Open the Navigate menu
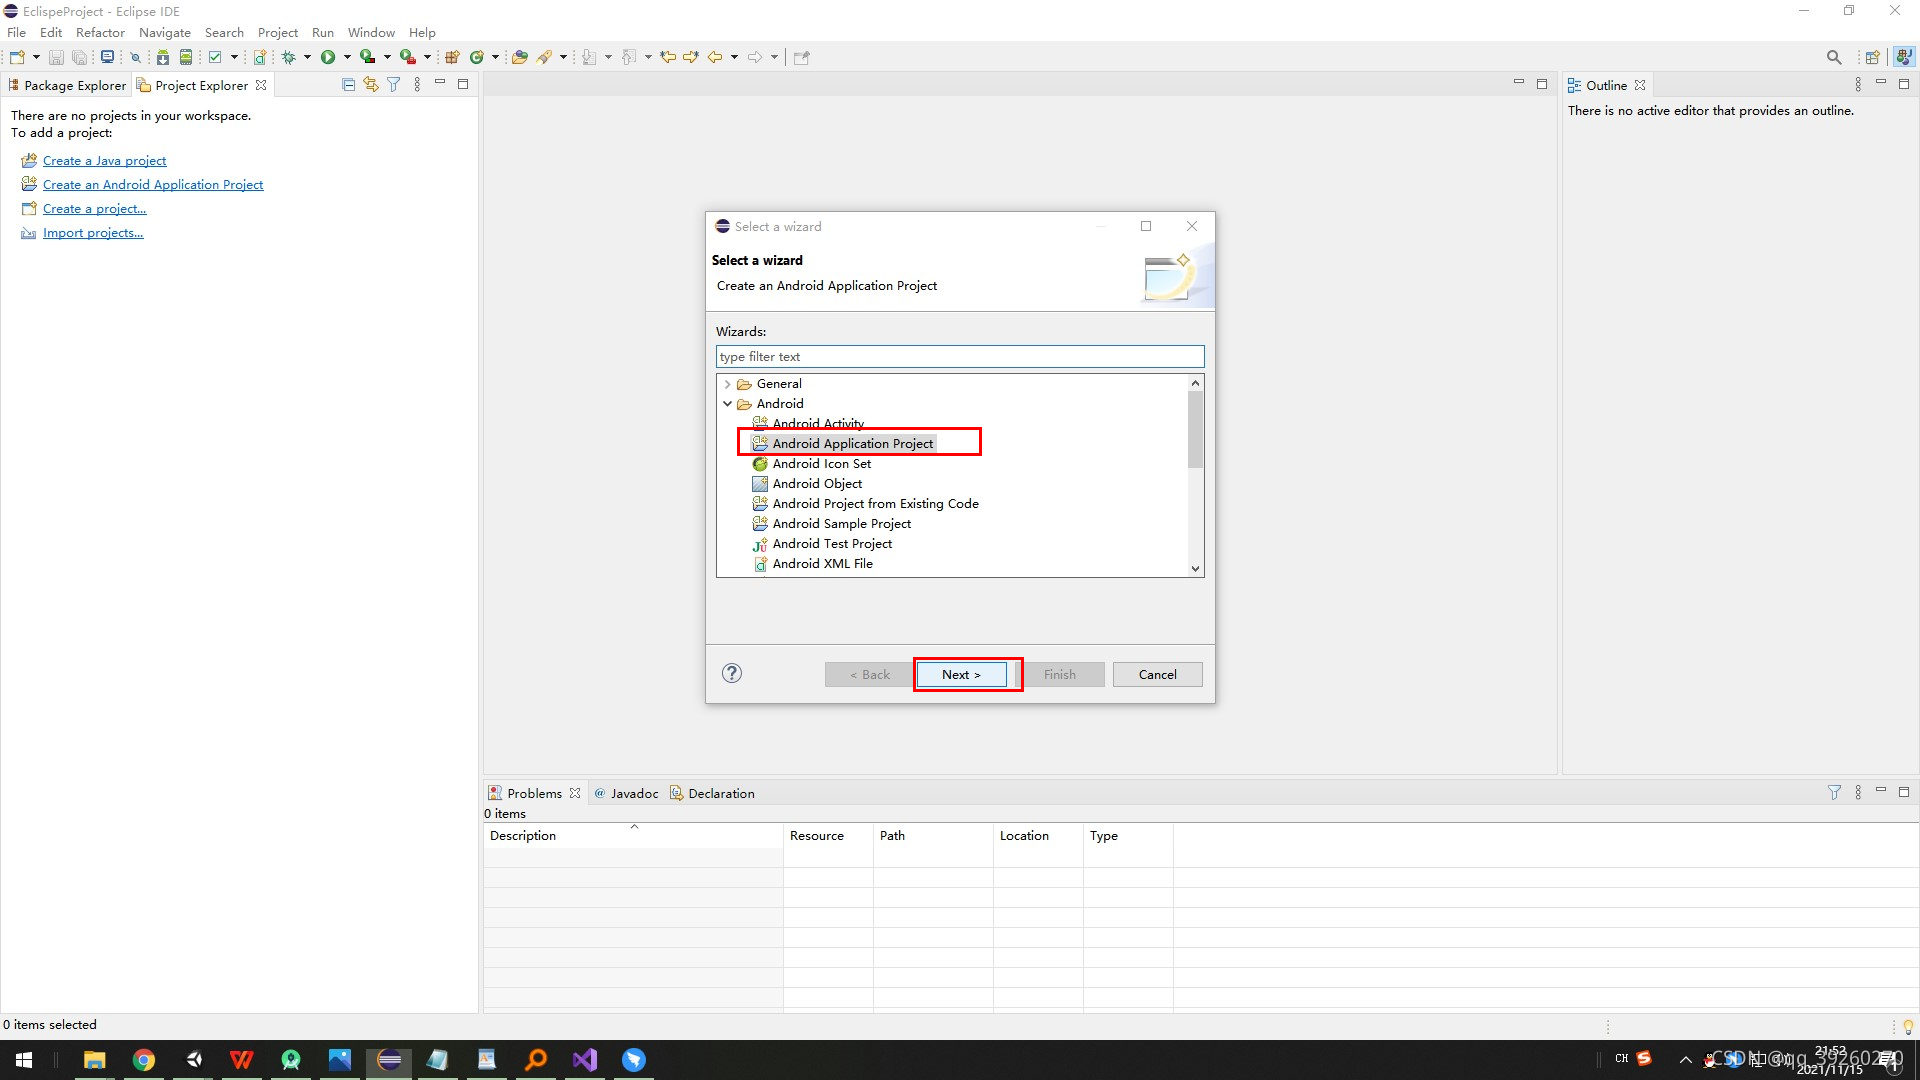This screenshot has width=1920, height=1080. click(164, 32)
